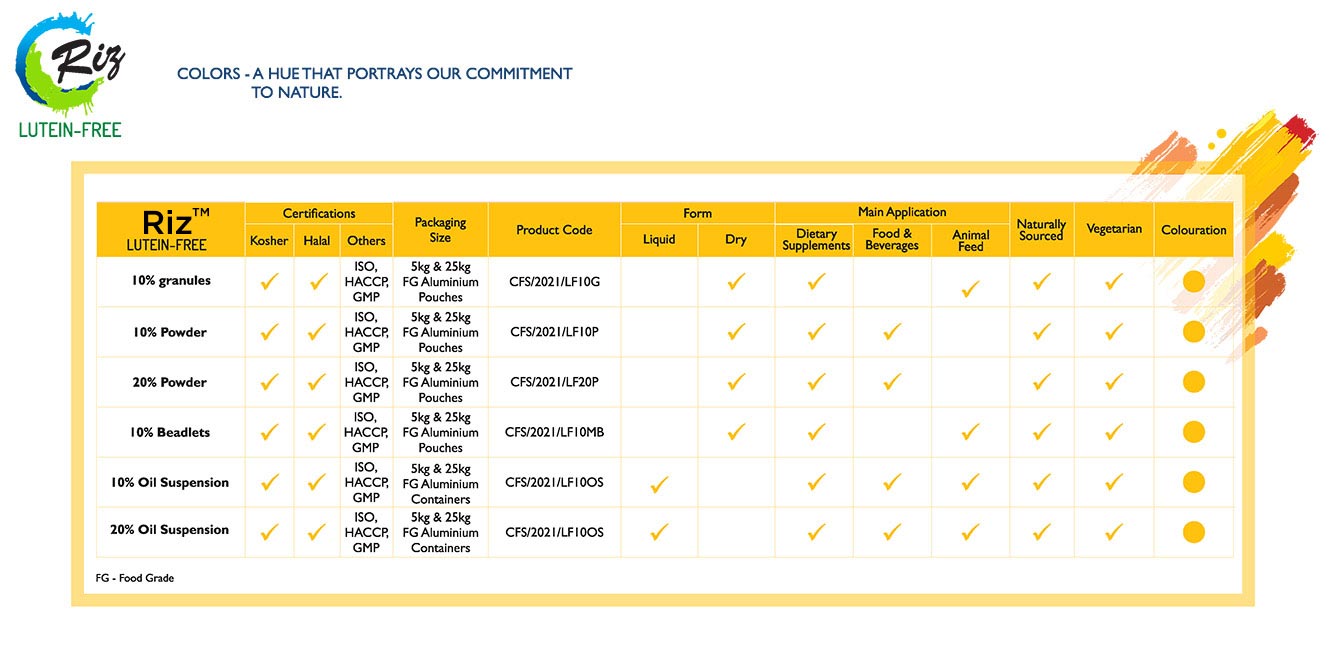Click the Colors commitment to nature headline

(x=375, y=83)
